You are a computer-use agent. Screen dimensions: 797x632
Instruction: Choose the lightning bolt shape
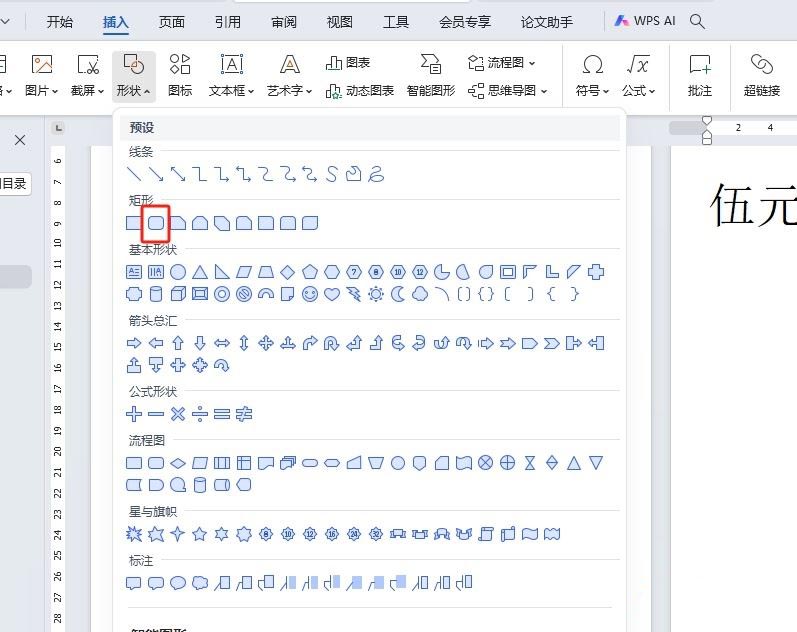coord(354,294)
